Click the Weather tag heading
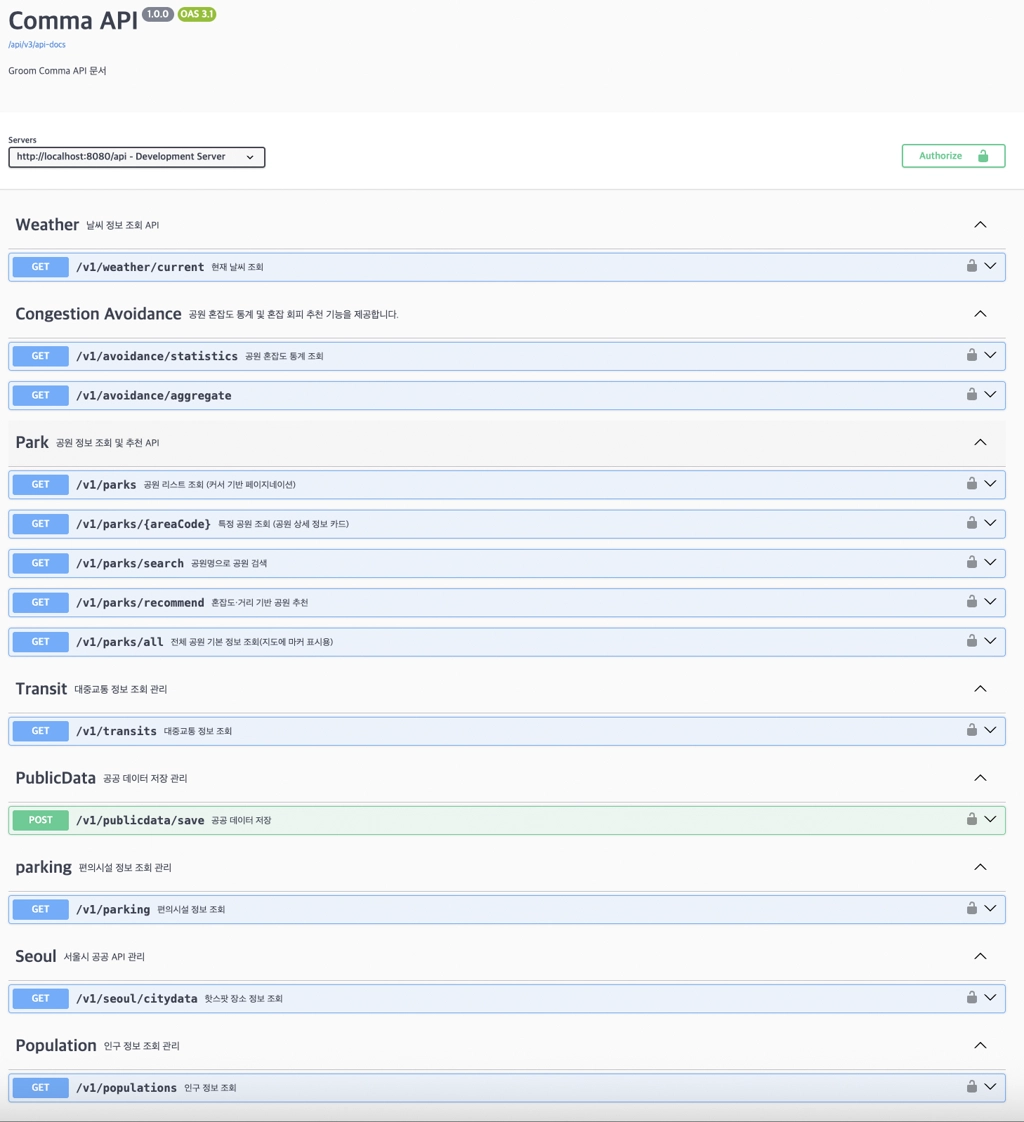 (x=47, y=225)
